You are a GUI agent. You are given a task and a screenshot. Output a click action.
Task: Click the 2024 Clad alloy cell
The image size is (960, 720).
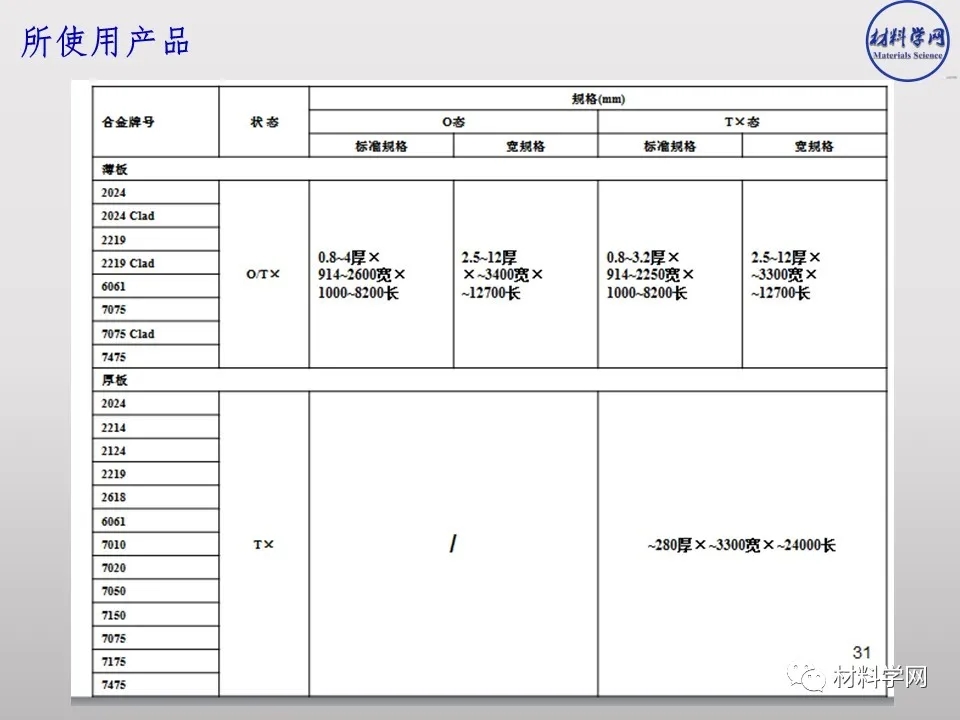point(128,216)
